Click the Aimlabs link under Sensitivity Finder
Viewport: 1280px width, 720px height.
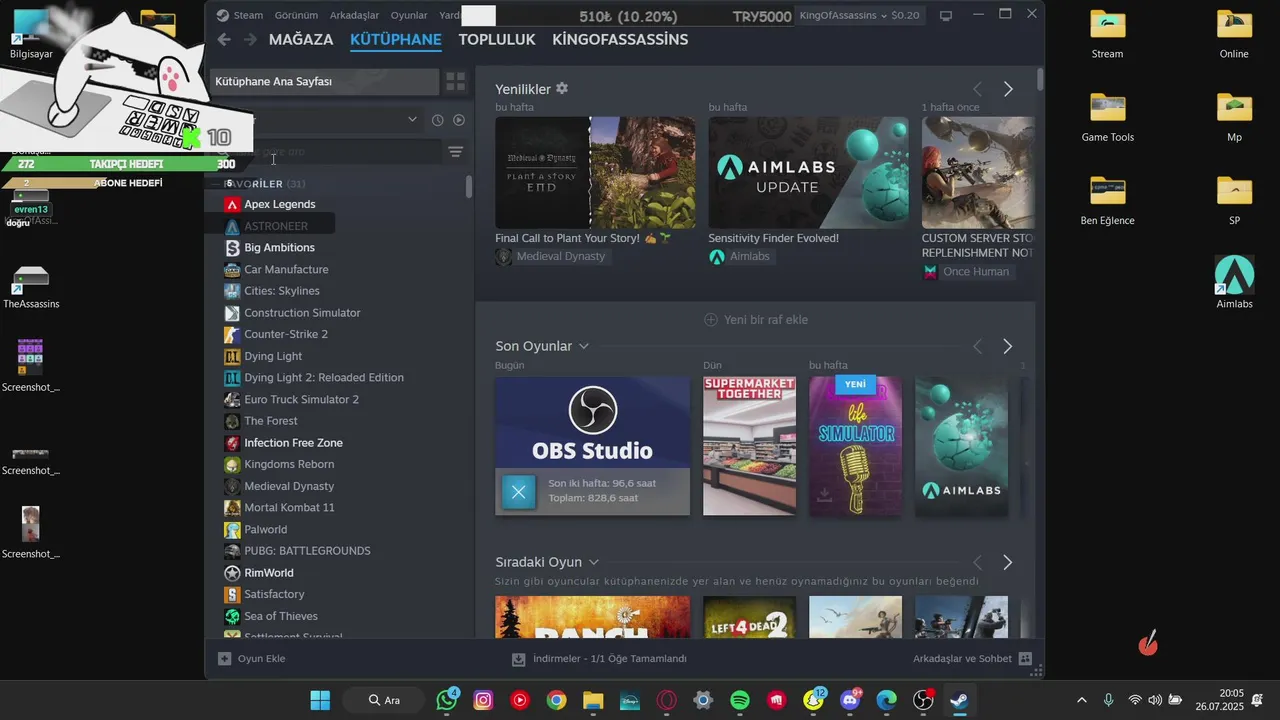point(740,257)
